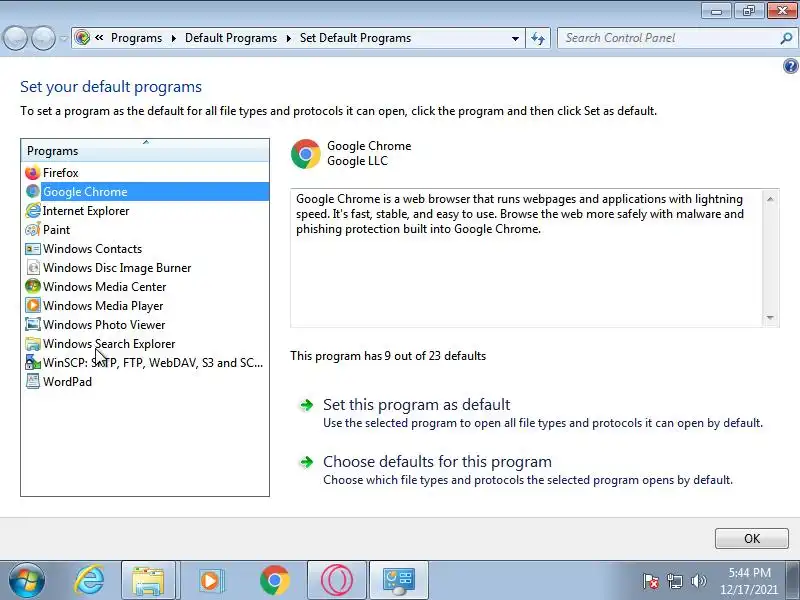This screenshot has width=800, height=600.
Task: Select Windows Disc Image Burner entry
Action: point(117,268)
